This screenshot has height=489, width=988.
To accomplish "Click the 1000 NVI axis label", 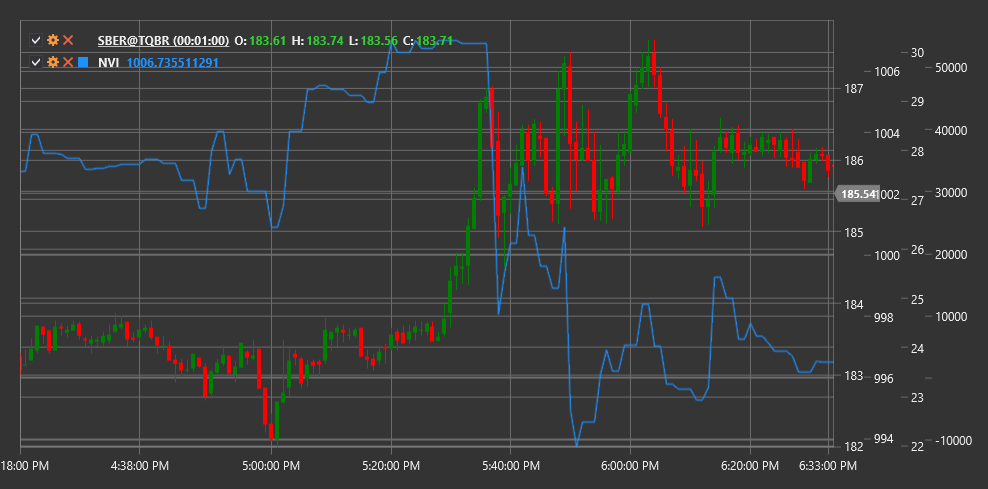I will [x=887, y=256].
